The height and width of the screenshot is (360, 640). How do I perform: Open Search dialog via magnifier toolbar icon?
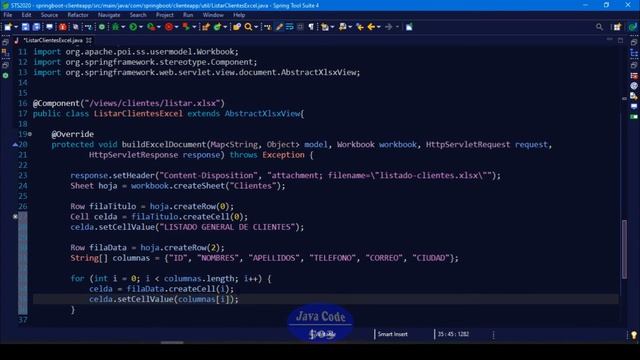(x=248, y=27)
